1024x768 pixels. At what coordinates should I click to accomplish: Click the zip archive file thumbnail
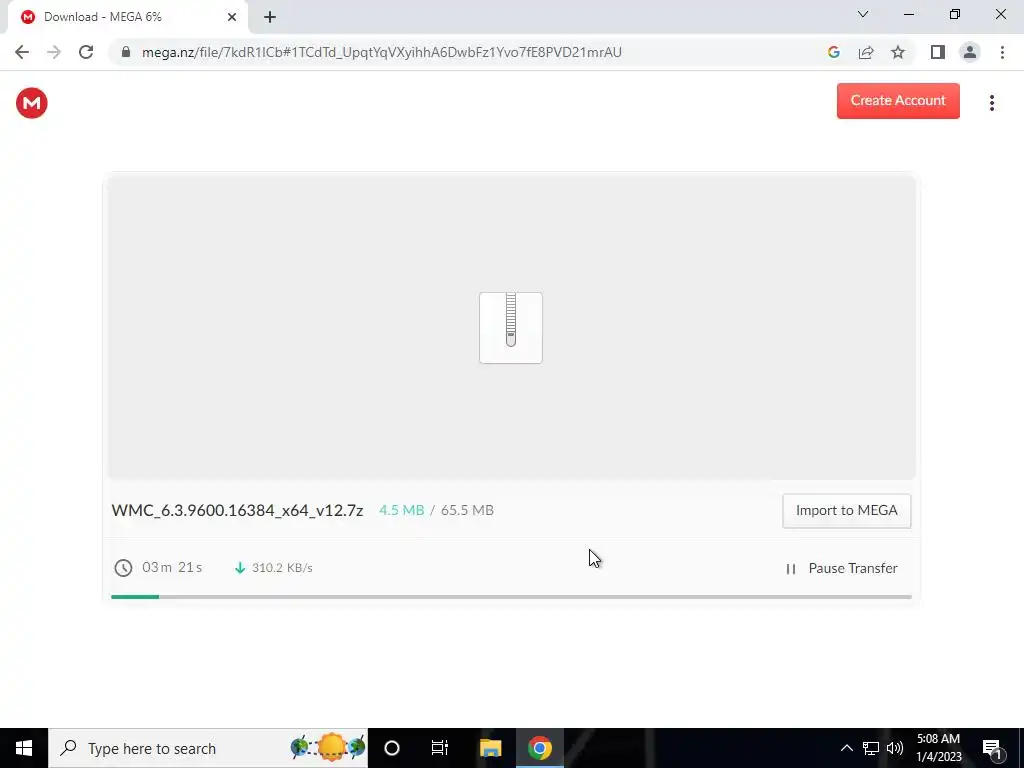tap(511, 328)
